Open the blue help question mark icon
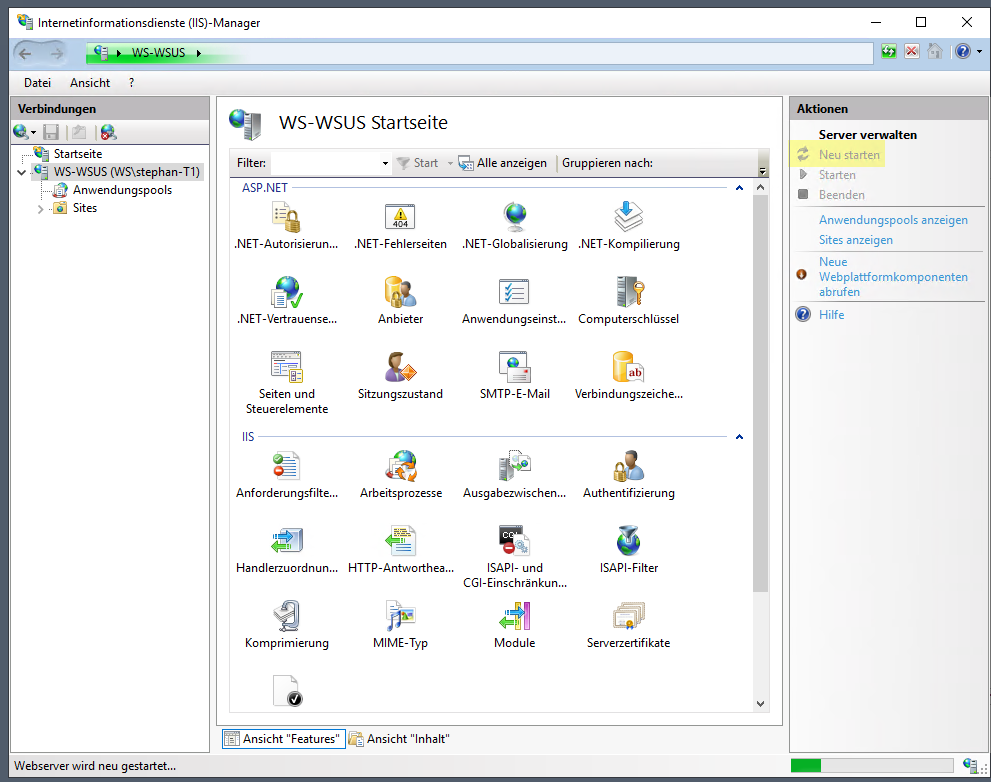Screen dimensions: 991x782 coord(963,52)
